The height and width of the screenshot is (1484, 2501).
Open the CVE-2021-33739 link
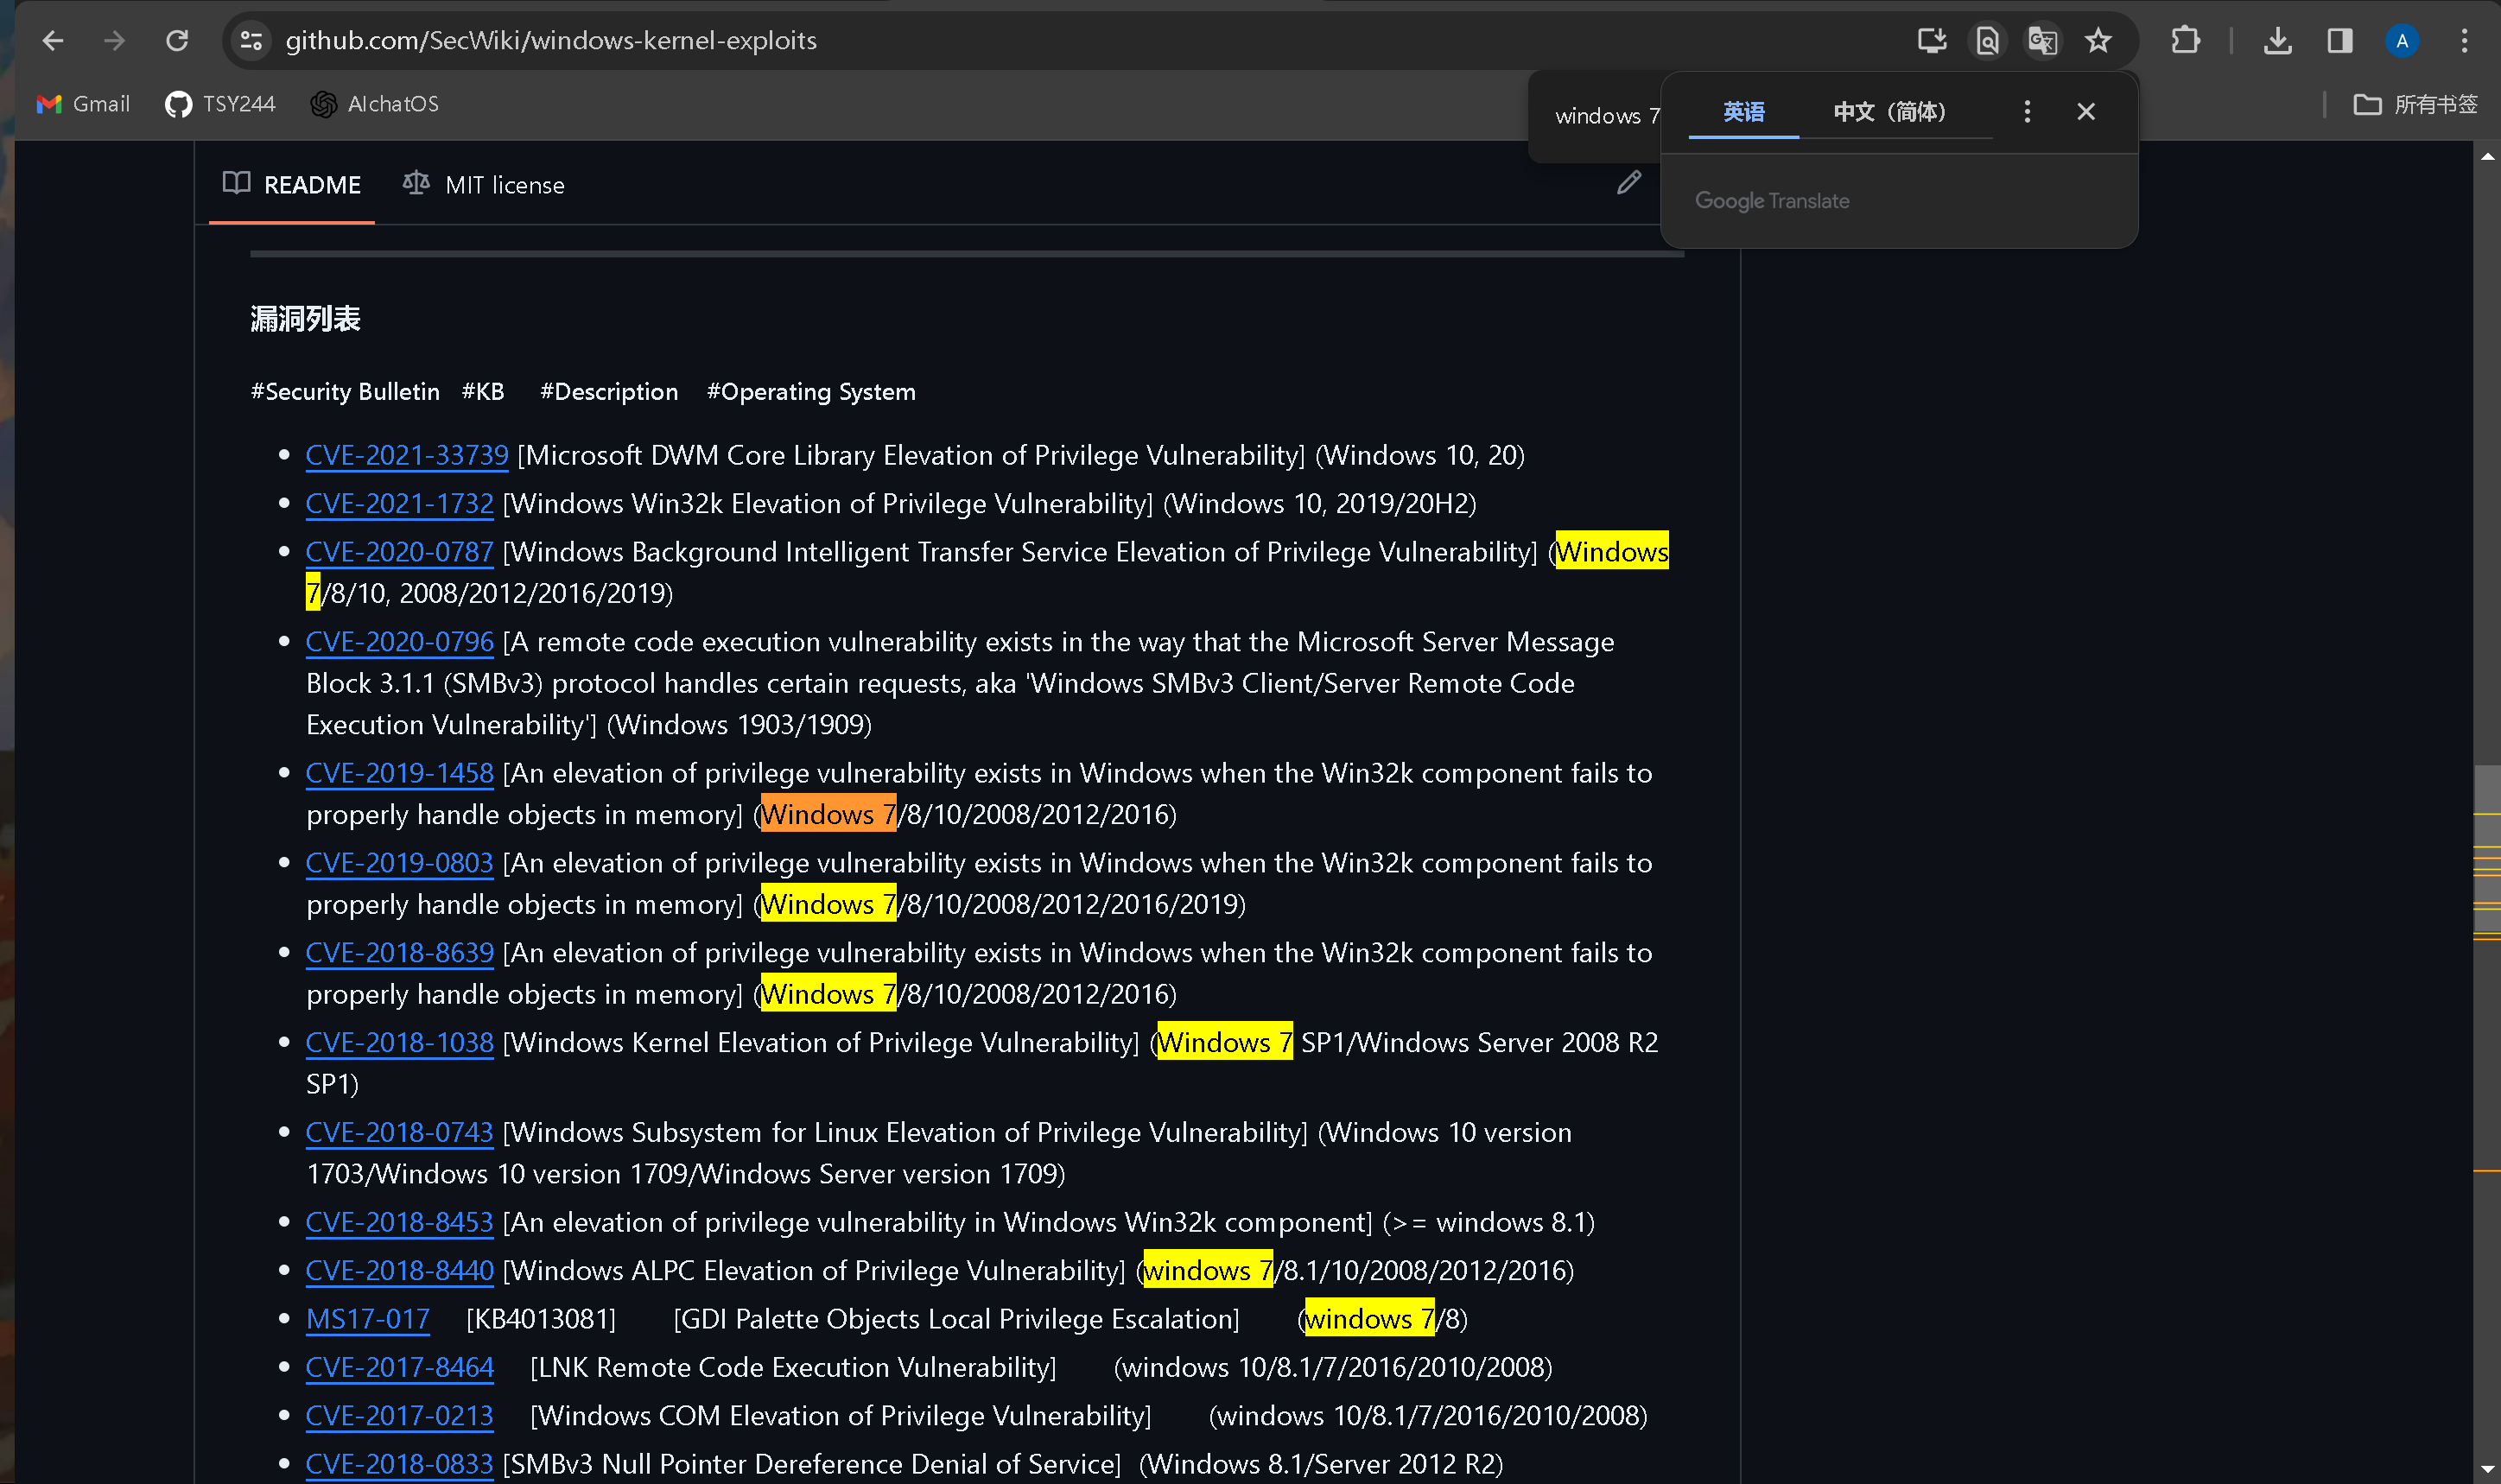(406, 455)
